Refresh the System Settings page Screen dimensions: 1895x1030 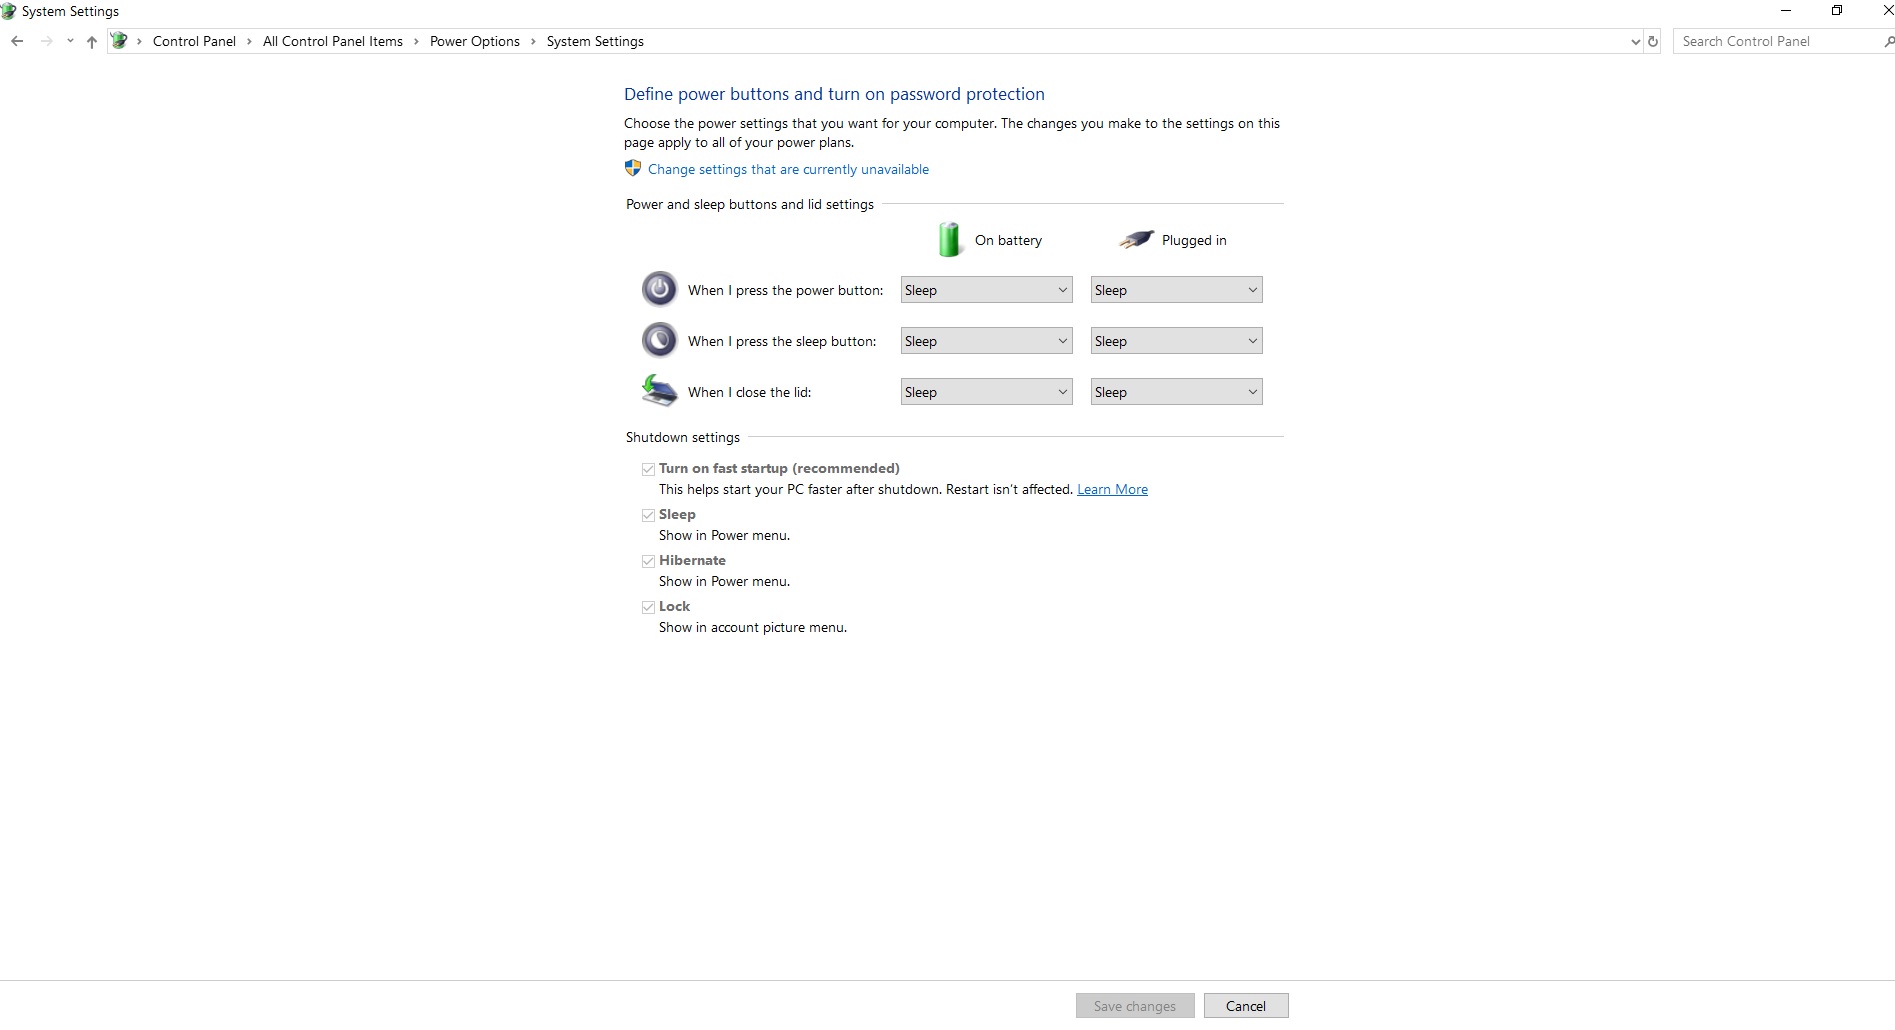pos(1653,41)
